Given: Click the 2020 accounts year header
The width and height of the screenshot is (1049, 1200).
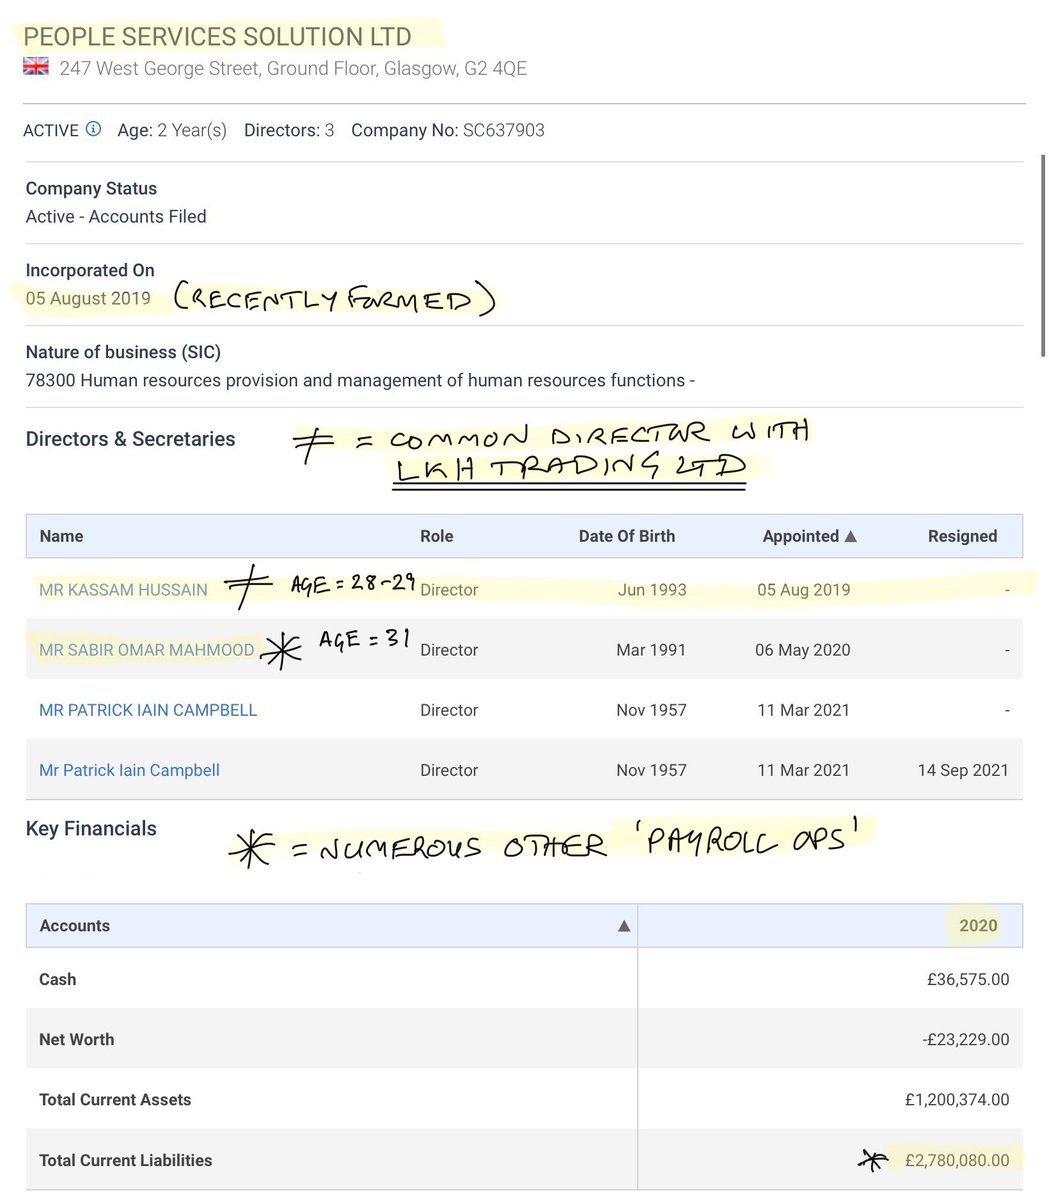Looking at the screenshot, I should (978, 926).
